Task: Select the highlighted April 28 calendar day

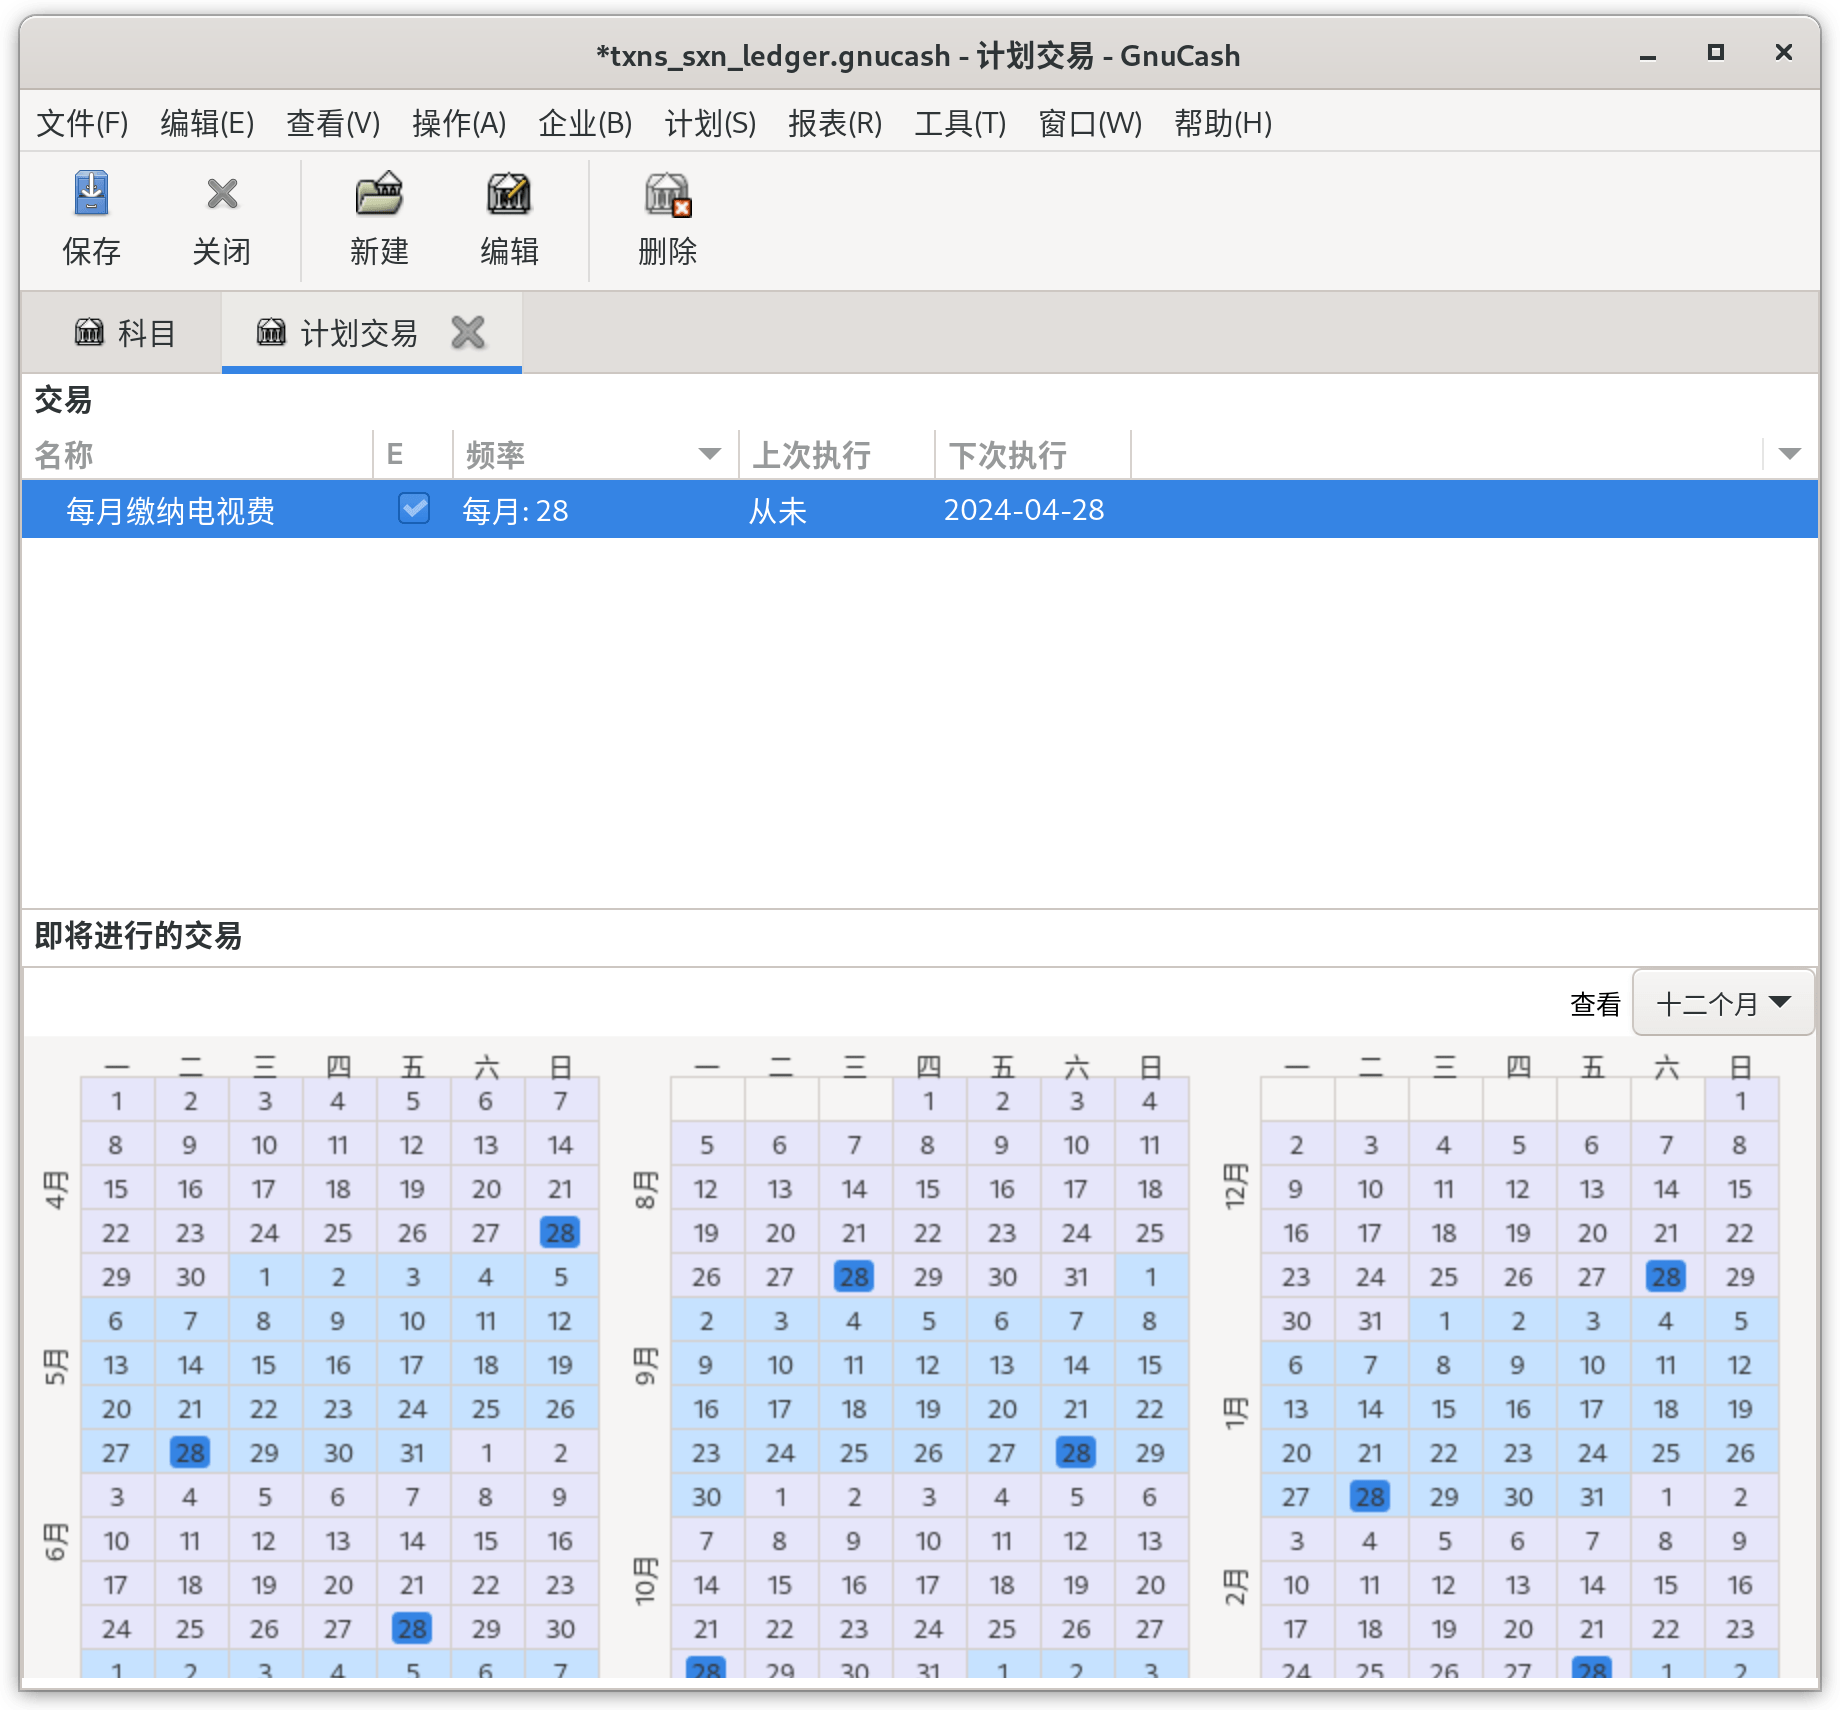Action: [560, 1232]
